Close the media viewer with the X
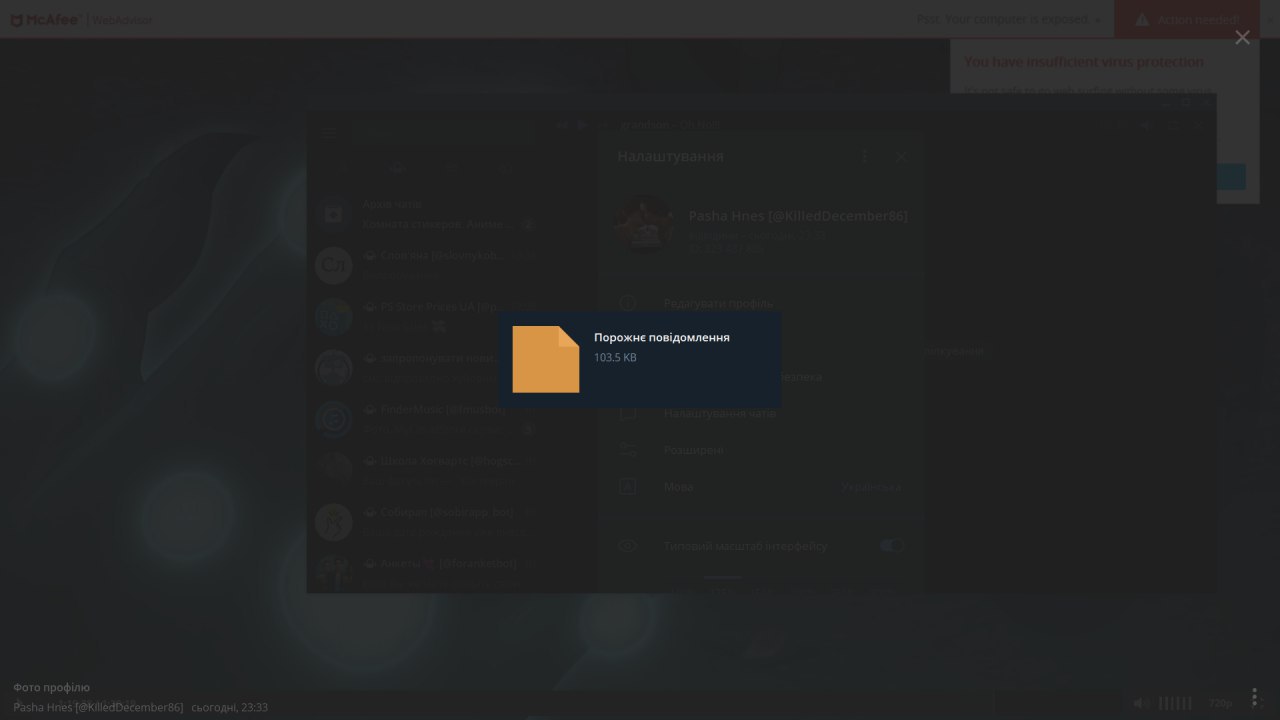 pyautogui.click(x=1242, y=38)
